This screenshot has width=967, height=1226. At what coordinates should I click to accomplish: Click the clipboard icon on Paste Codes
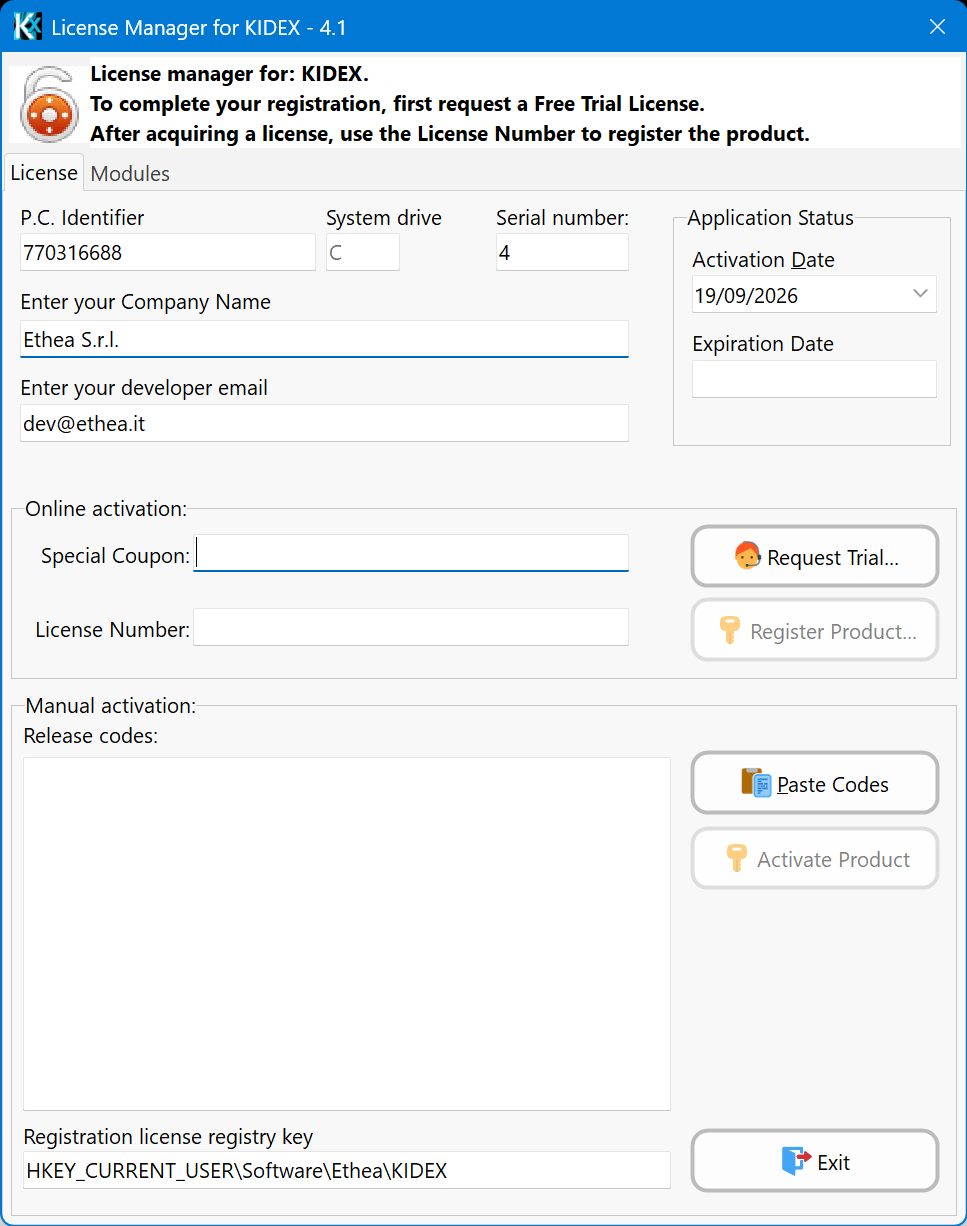pos(755,783)
